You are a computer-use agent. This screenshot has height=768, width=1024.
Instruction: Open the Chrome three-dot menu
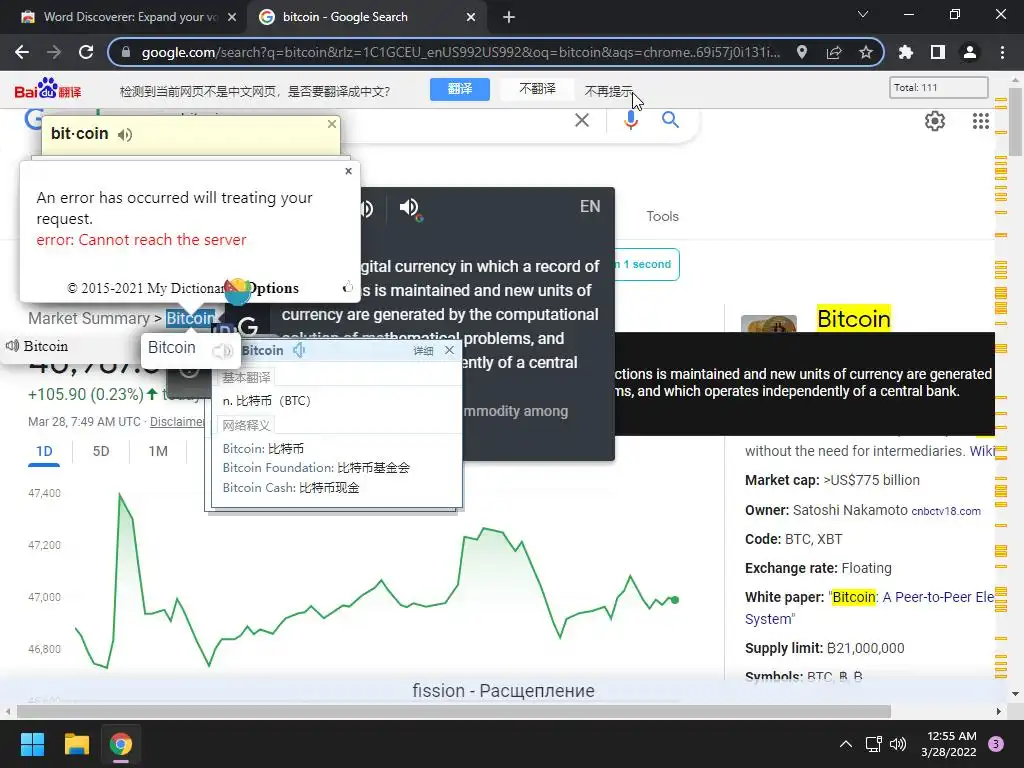[1002, 52]
